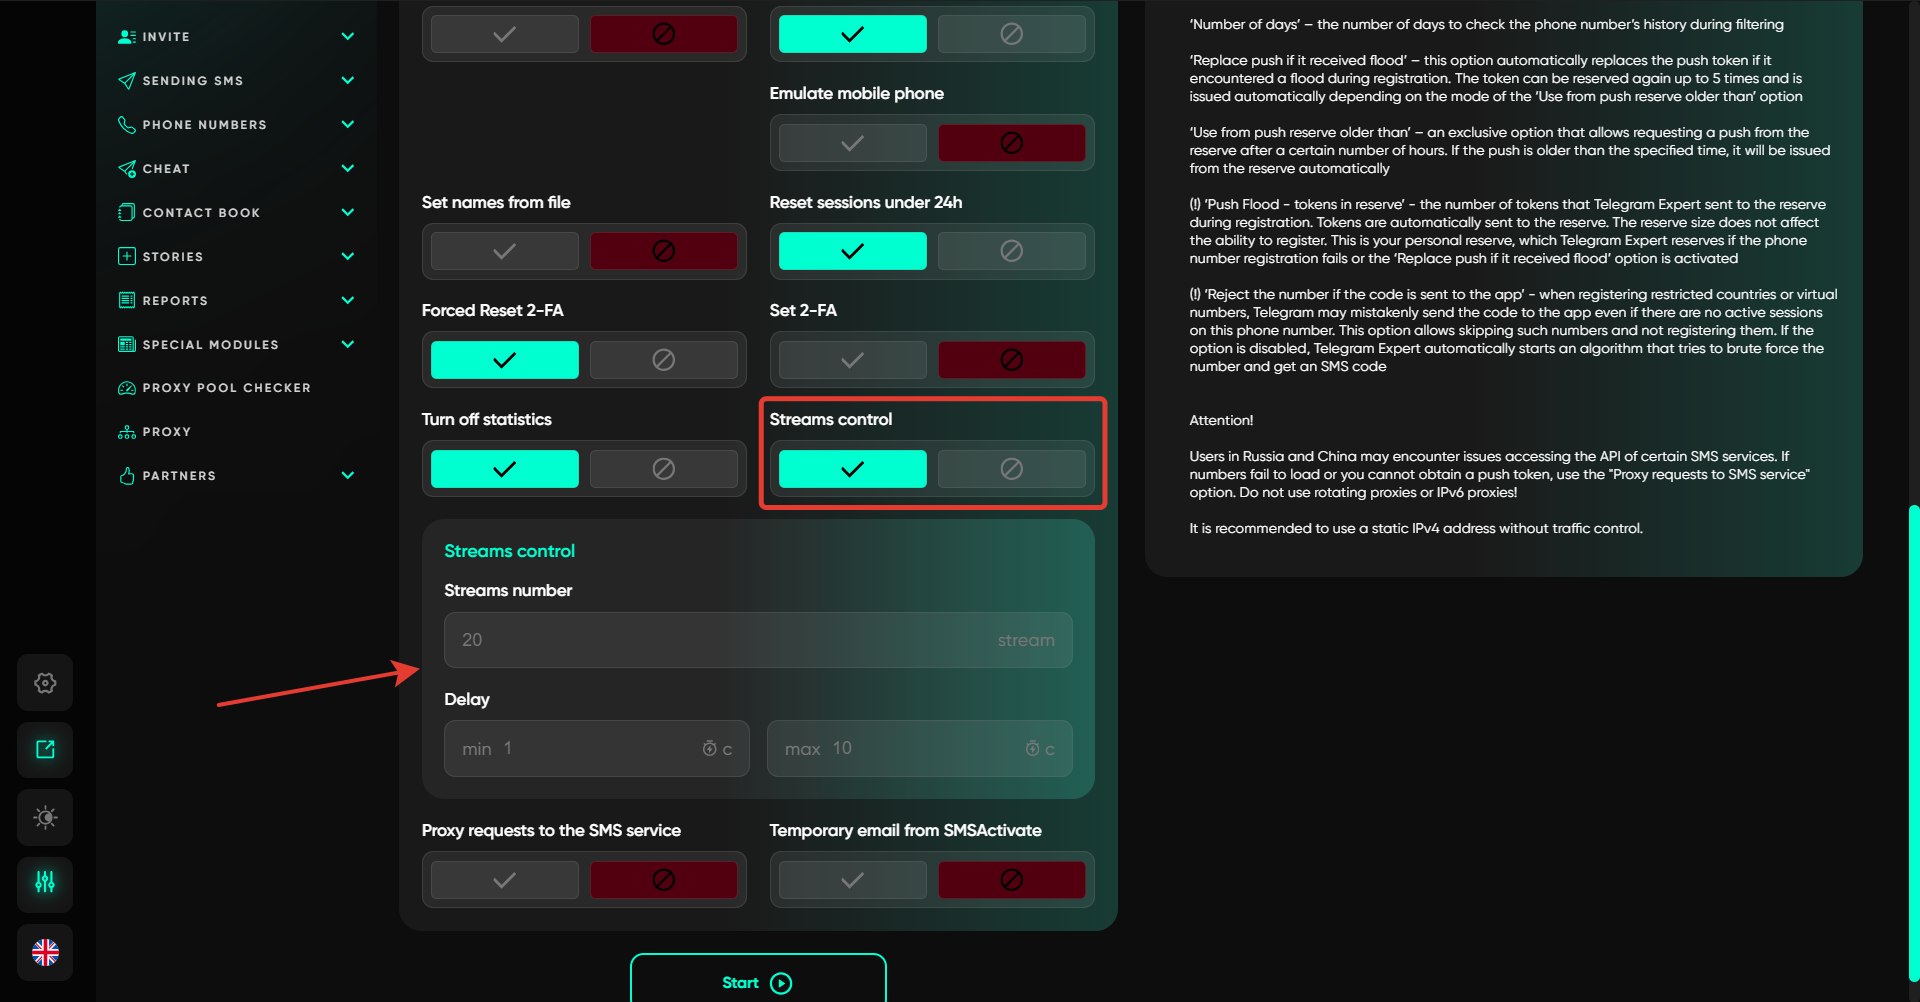
Task: Expand the Sending SMS menu chevron
Action: (348, 80)
